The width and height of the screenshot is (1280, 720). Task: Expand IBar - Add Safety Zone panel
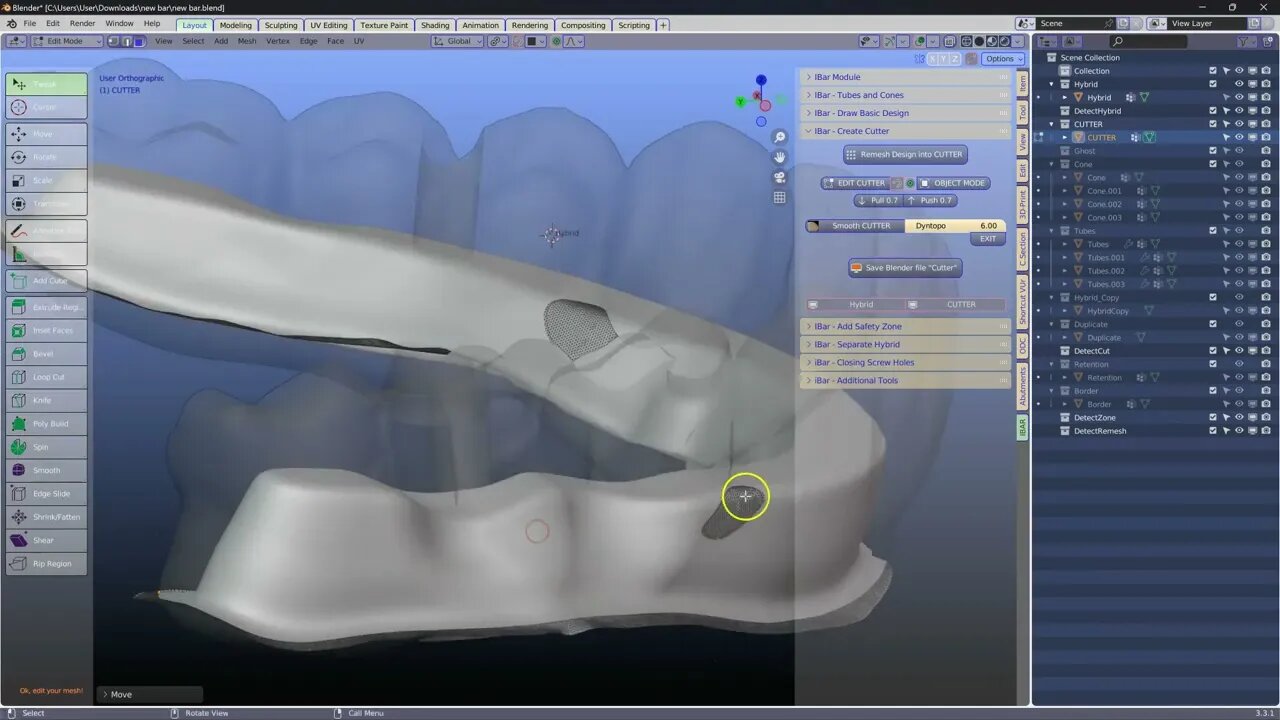(x=906, y=326)
